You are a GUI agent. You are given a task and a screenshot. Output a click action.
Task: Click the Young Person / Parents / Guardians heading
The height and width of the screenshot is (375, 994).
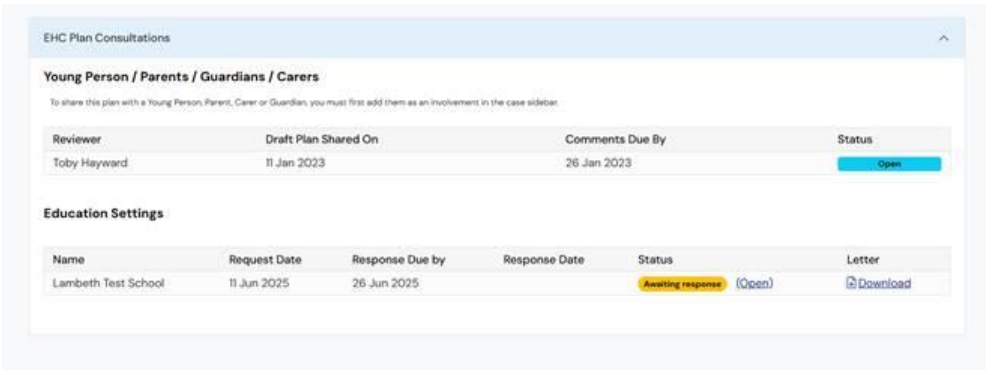point(181,77)
